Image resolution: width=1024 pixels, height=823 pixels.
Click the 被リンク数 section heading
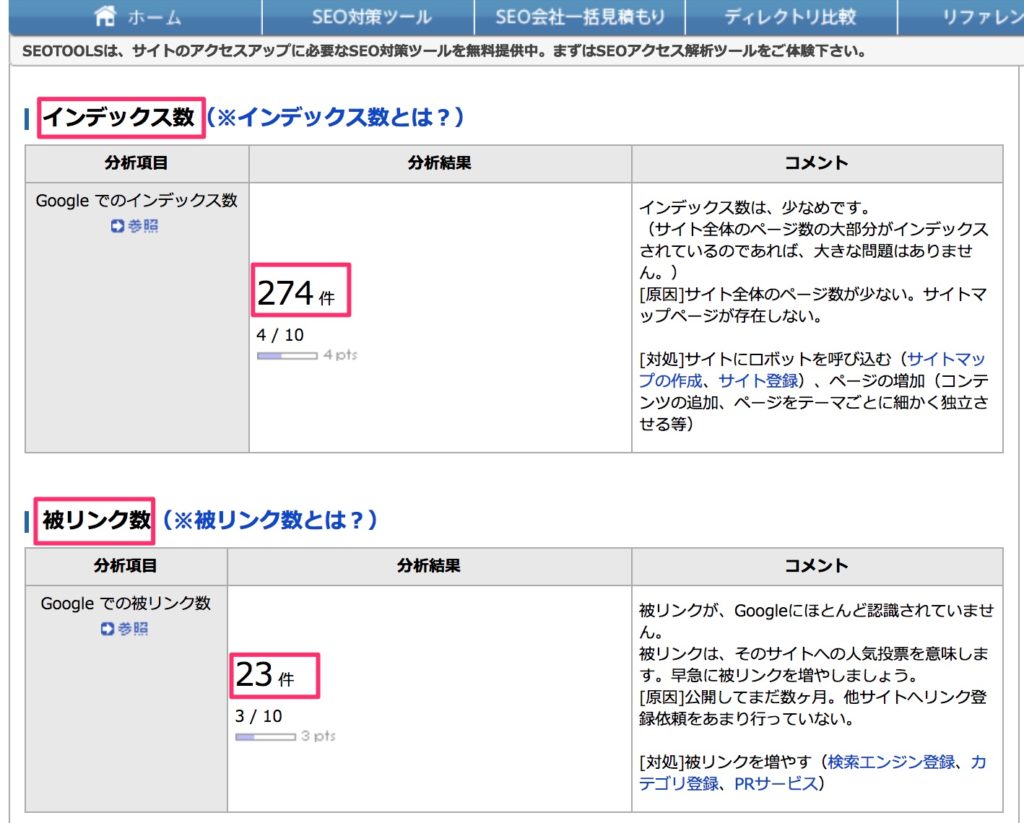[96, 520]
